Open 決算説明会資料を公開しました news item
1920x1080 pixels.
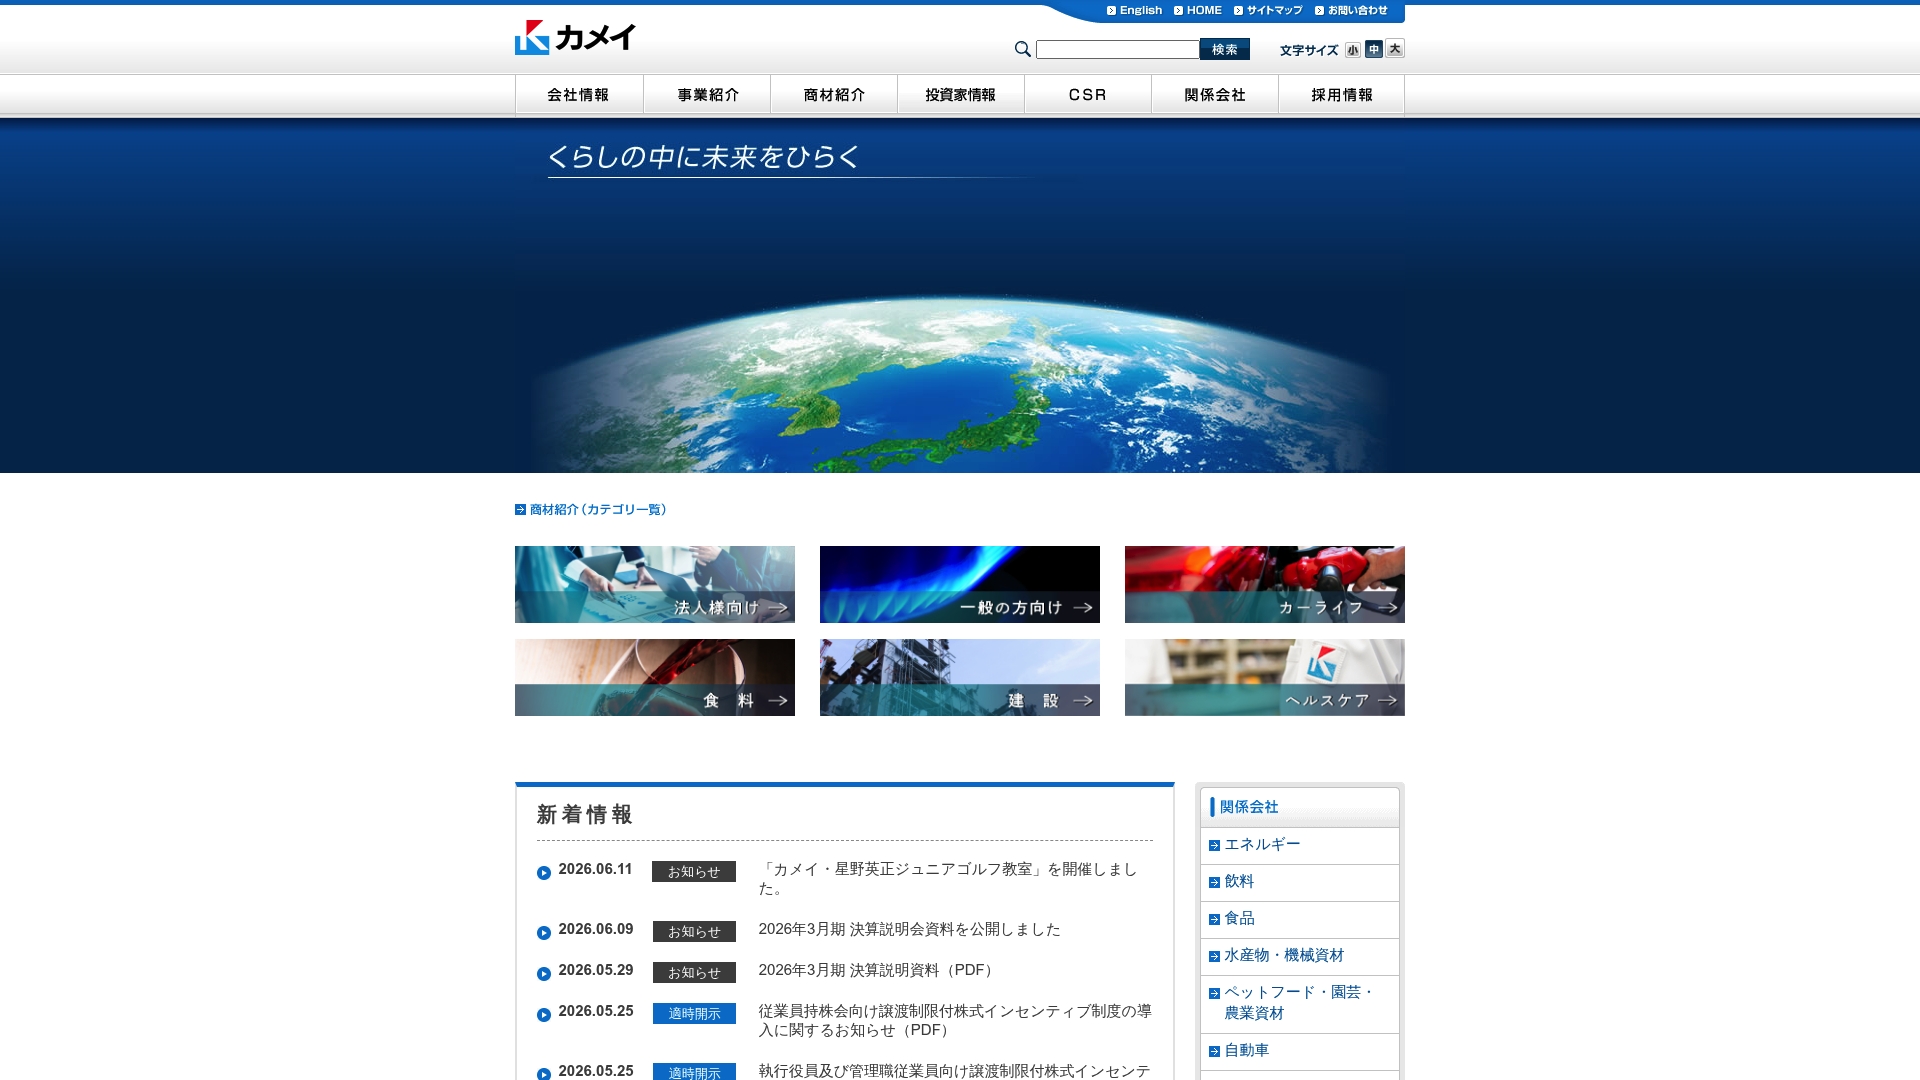coord(909,930)
